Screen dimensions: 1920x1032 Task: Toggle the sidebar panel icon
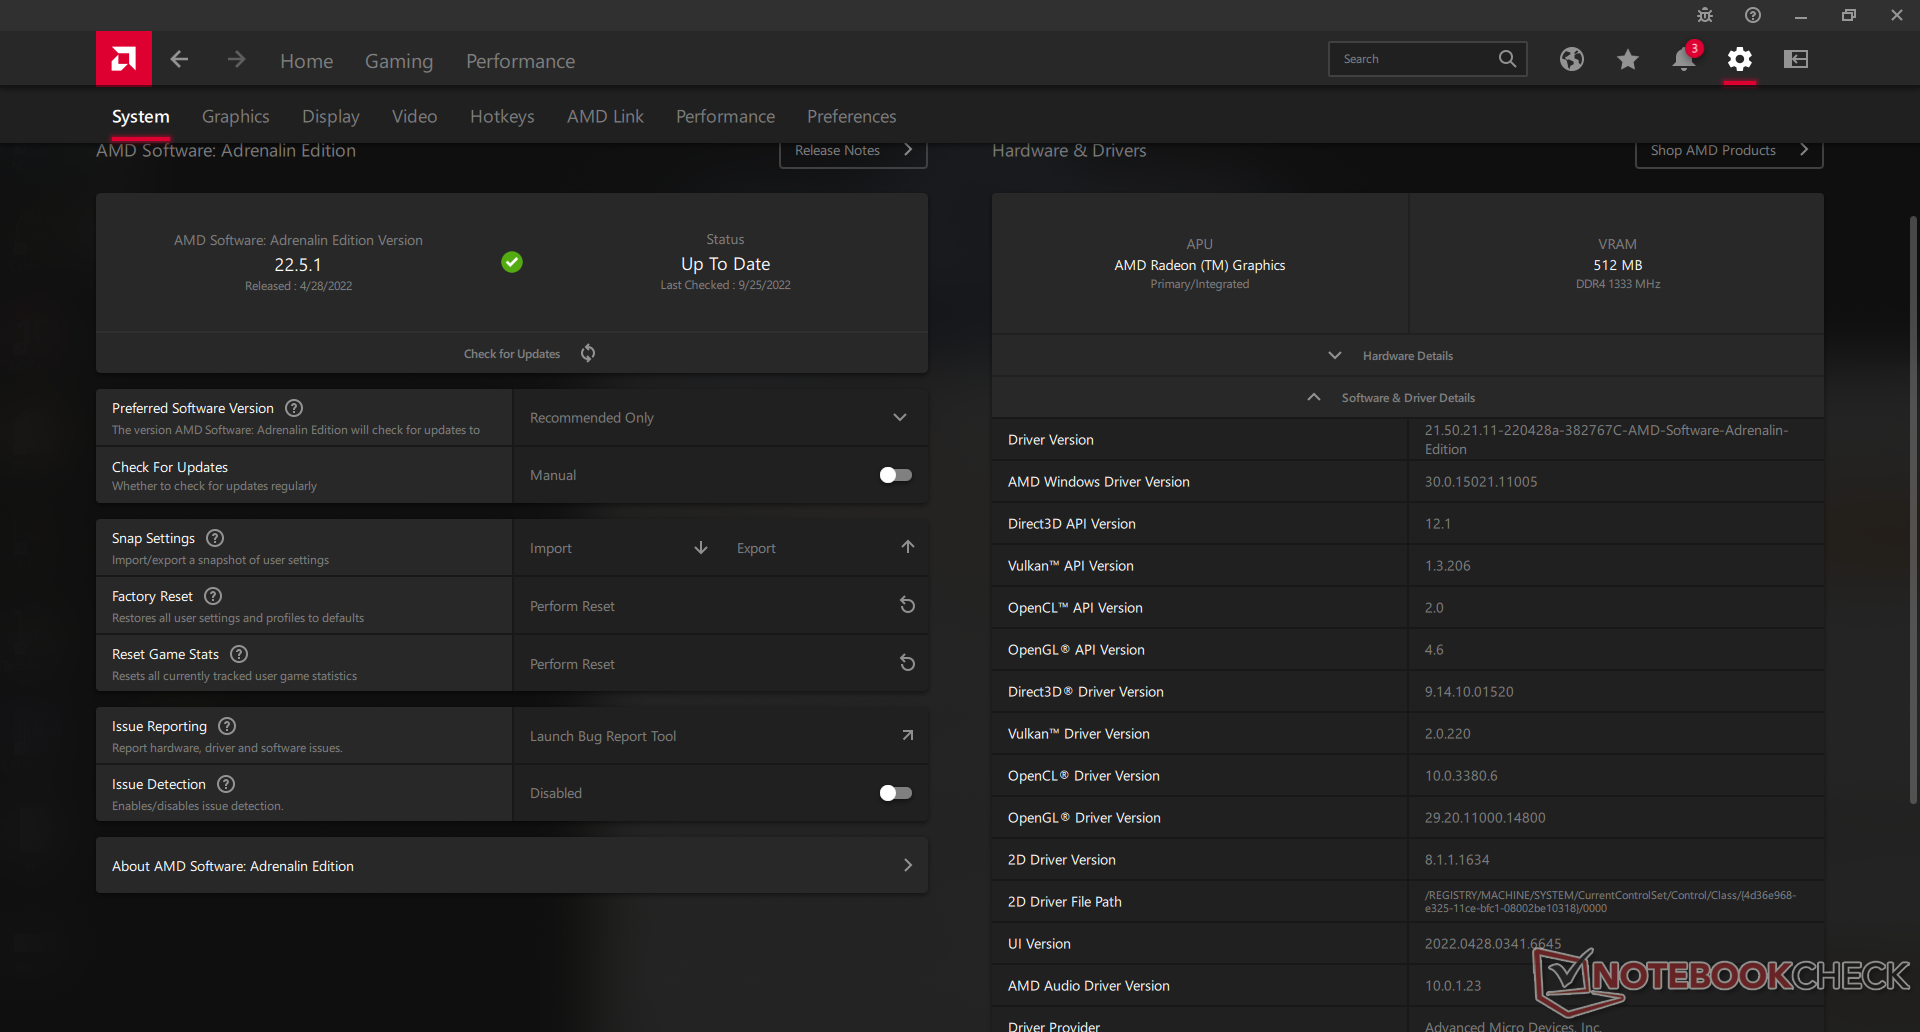point(1796,59)
